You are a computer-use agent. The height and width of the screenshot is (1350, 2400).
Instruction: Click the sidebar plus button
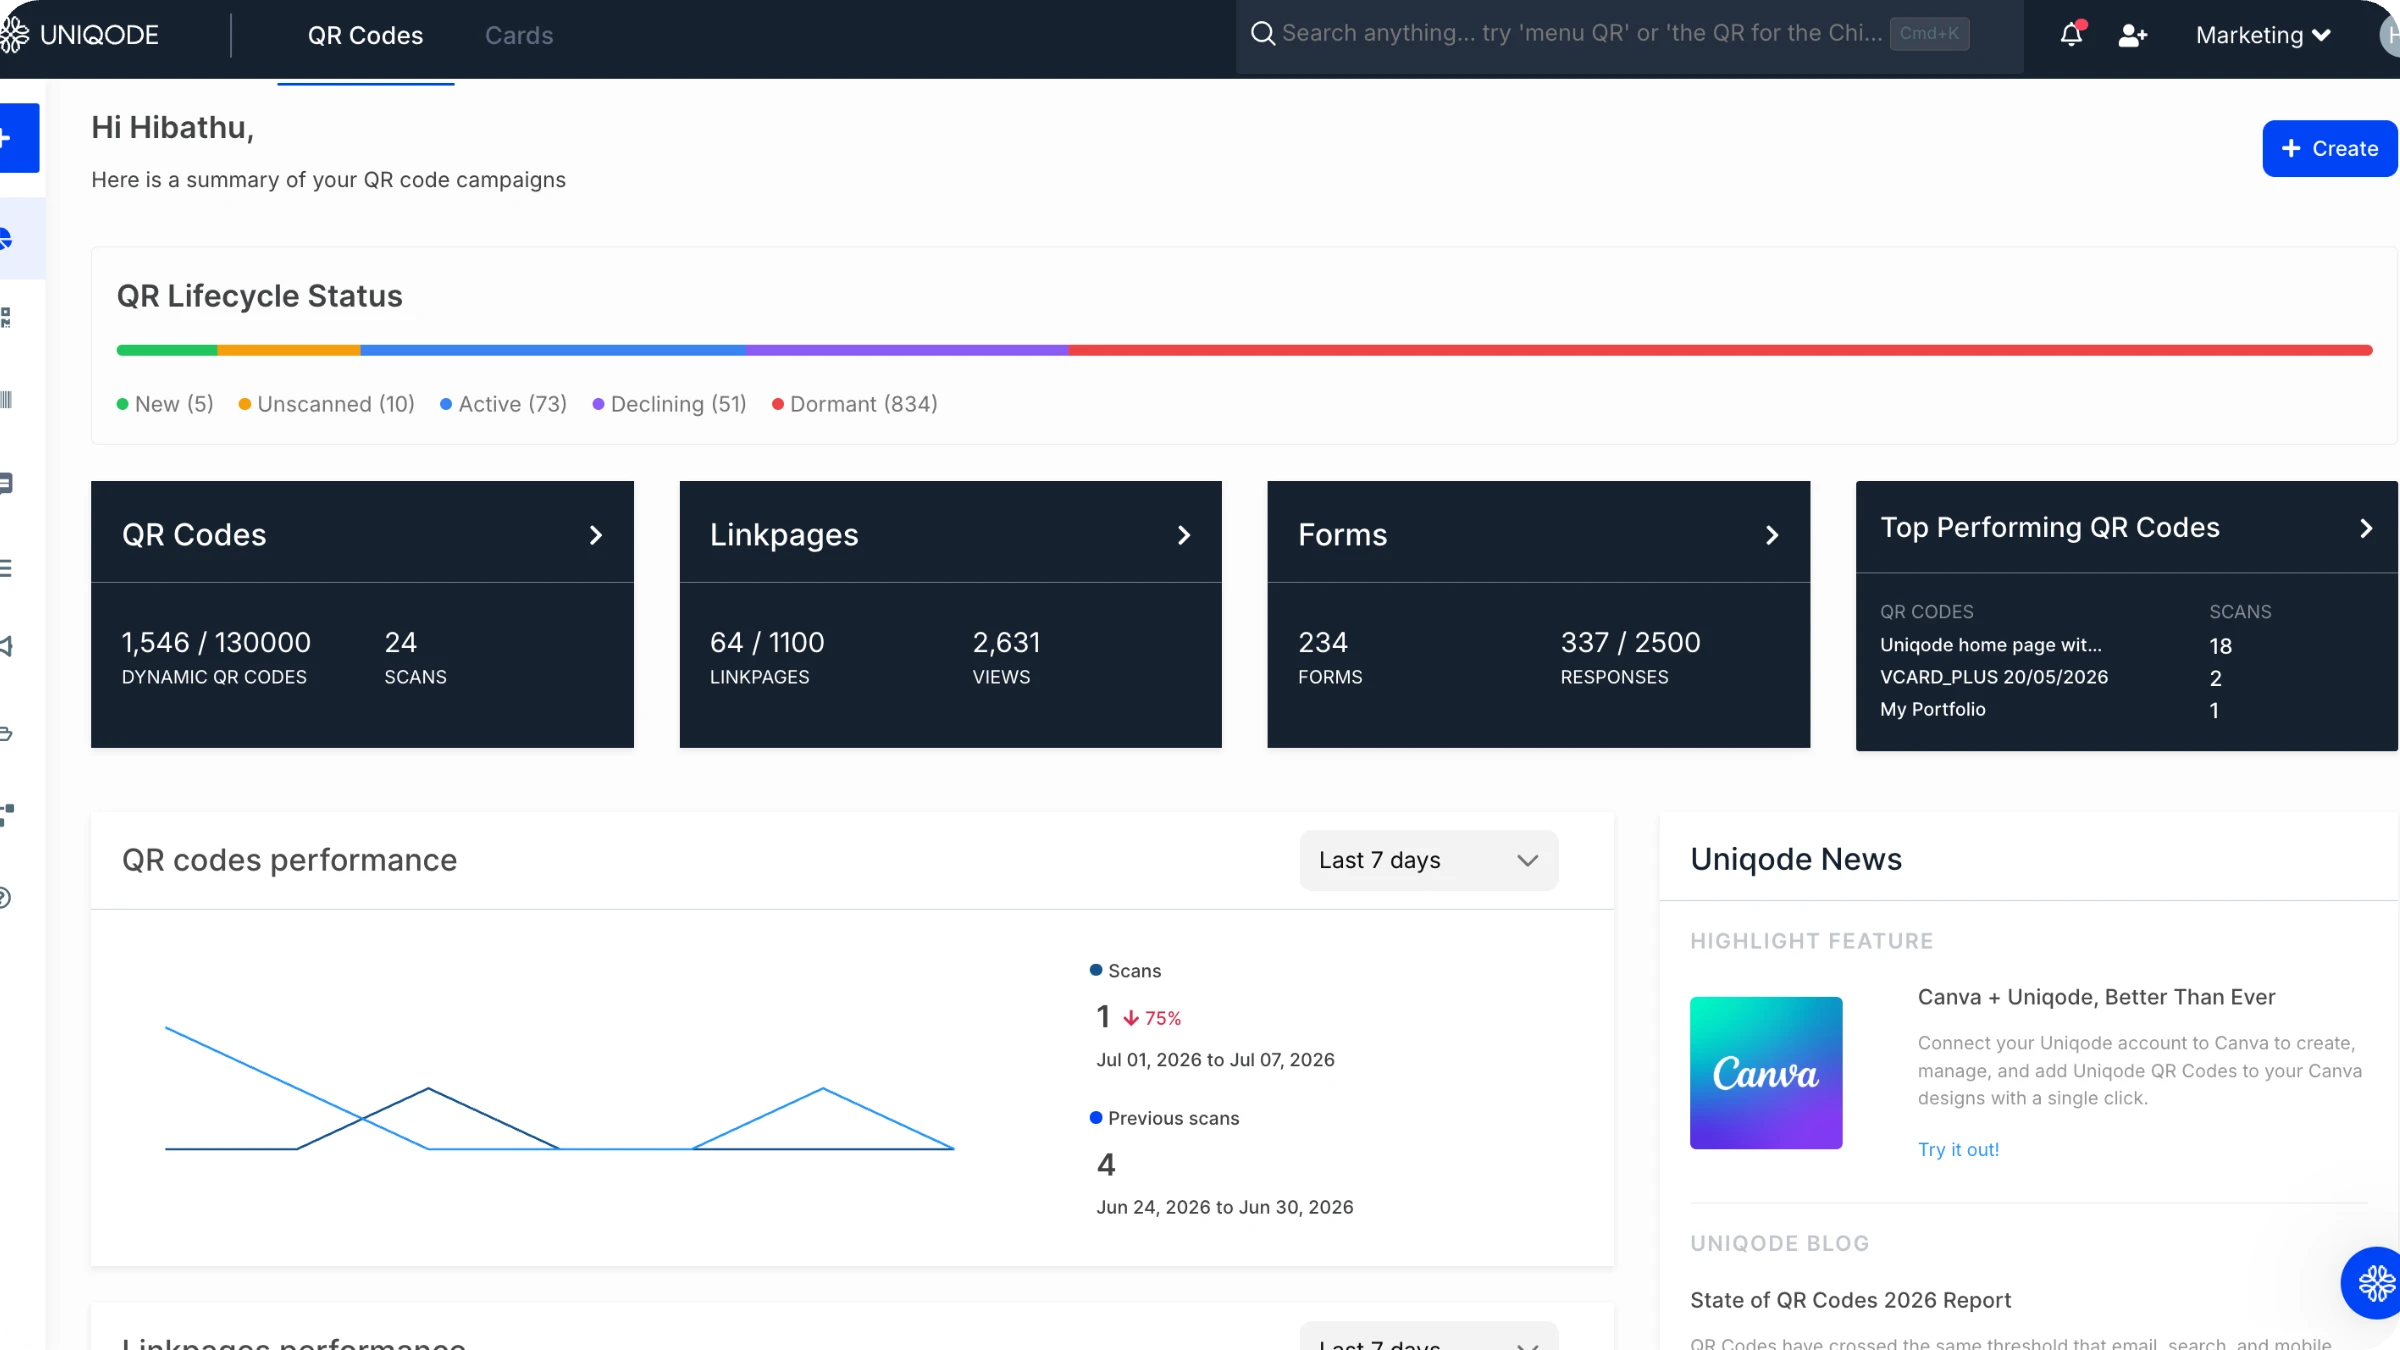tap(18, 138)
